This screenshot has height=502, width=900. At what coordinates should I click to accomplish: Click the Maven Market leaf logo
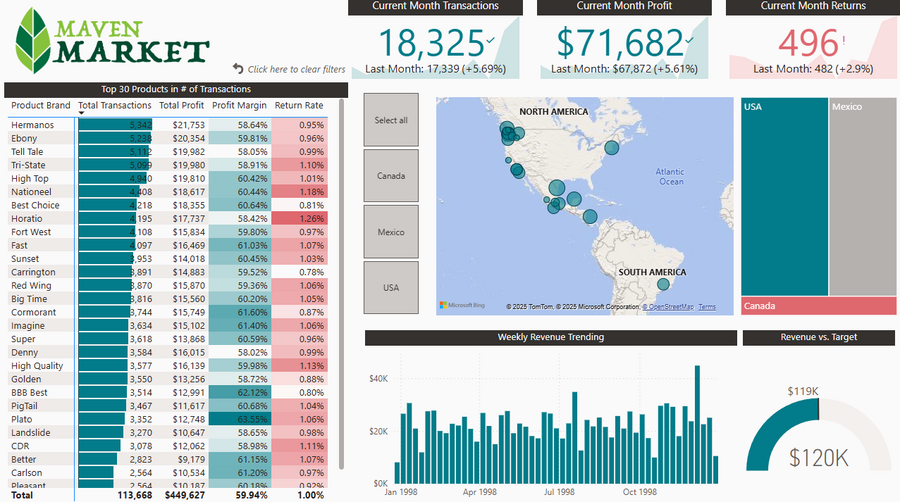coord(36,38)
